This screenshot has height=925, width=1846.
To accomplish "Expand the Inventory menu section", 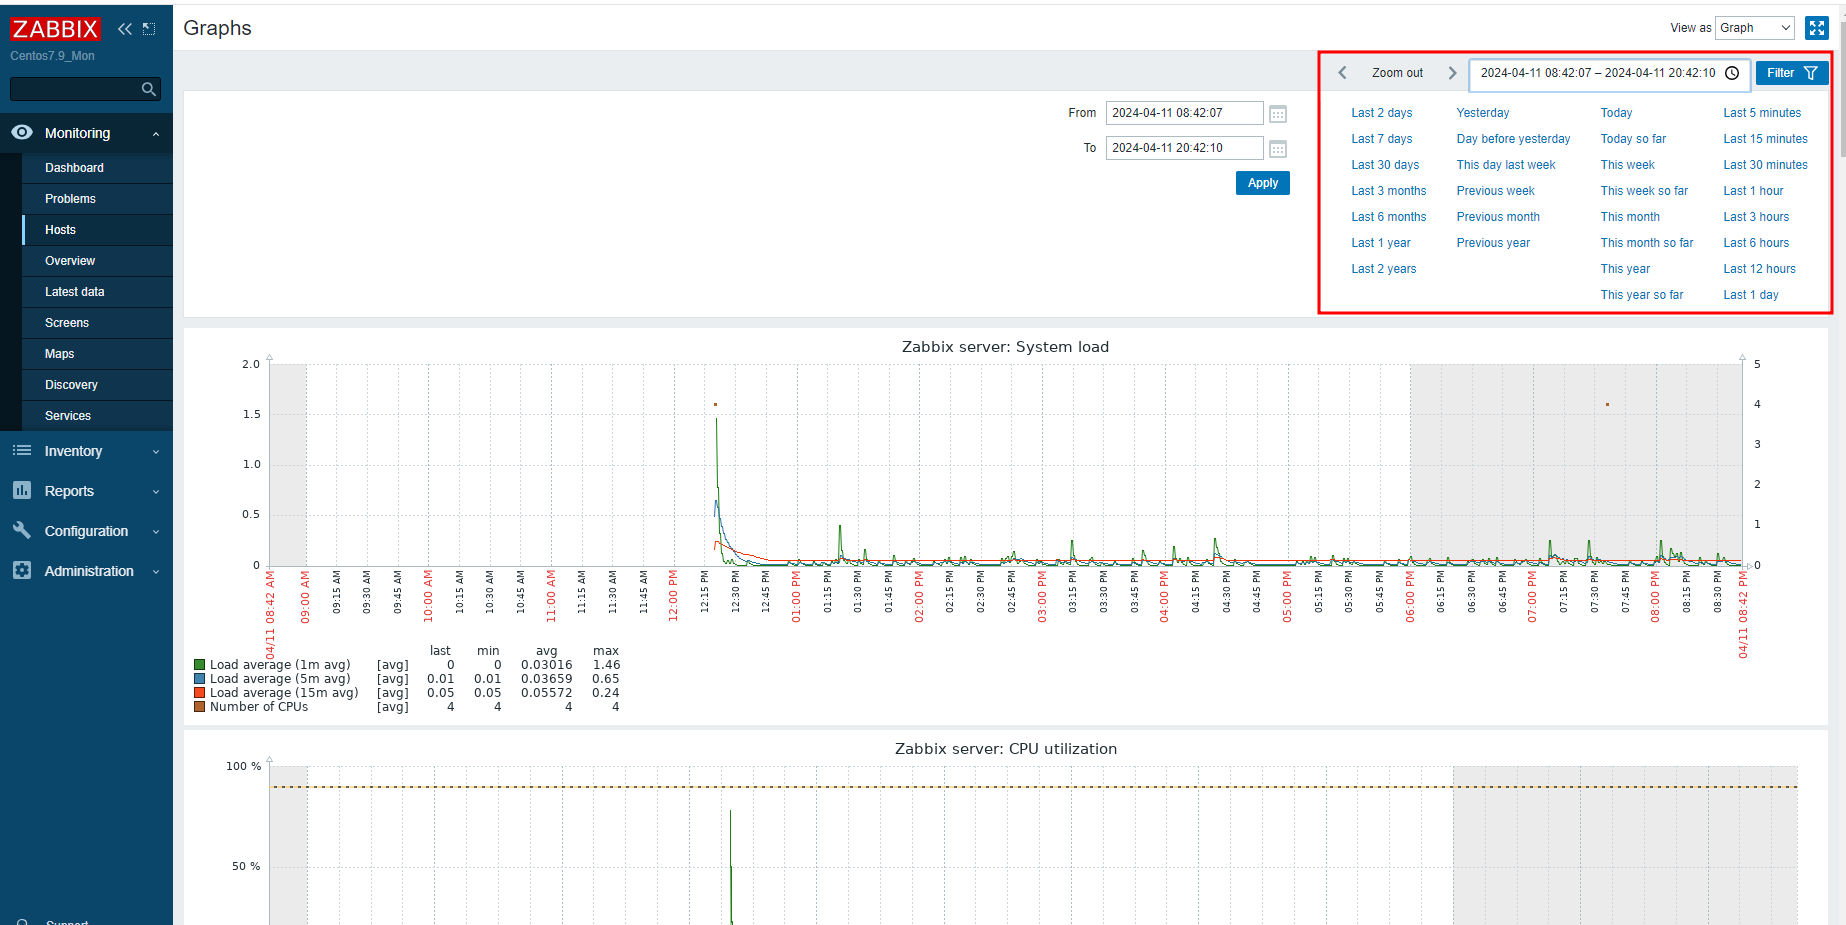I will pyautogui.click(x=156, y=452).
